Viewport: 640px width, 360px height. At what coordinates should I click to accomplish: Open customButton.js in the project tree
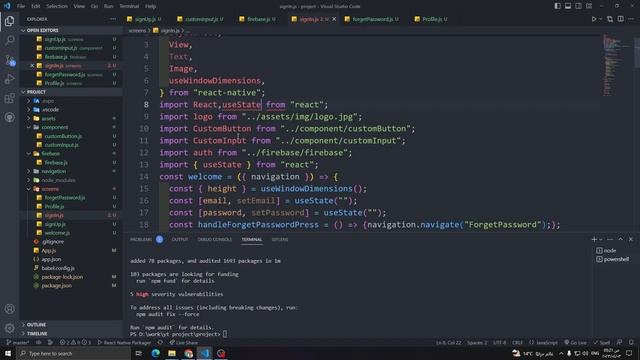click(x=63, y=136)
